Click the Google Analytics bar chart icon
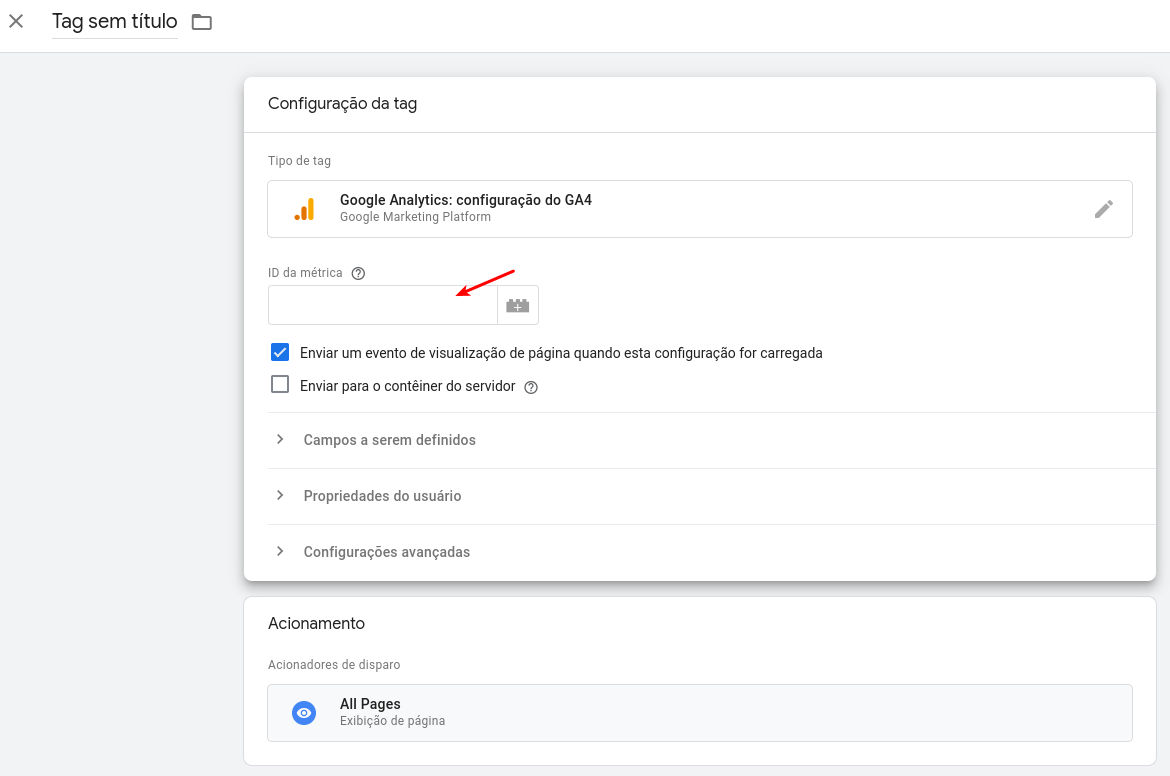The image size is (1170, 776). click(304, 209)
